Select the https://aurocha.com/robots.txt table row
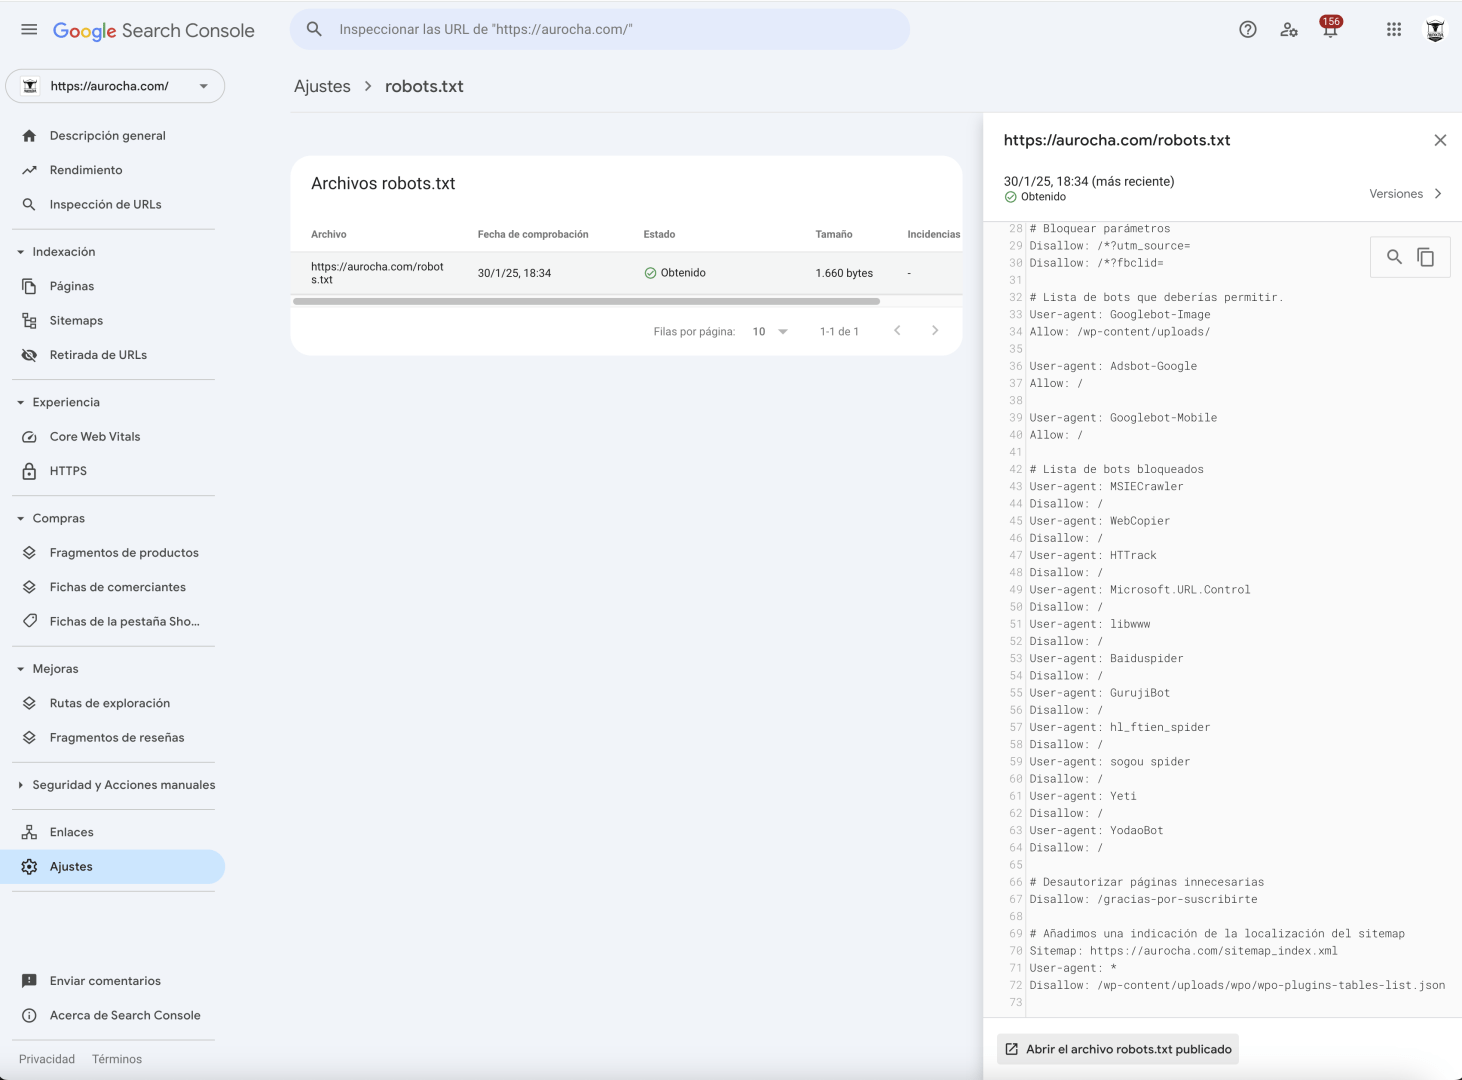The height and width of the screenshot is (1080, 1462). [626, 273]
